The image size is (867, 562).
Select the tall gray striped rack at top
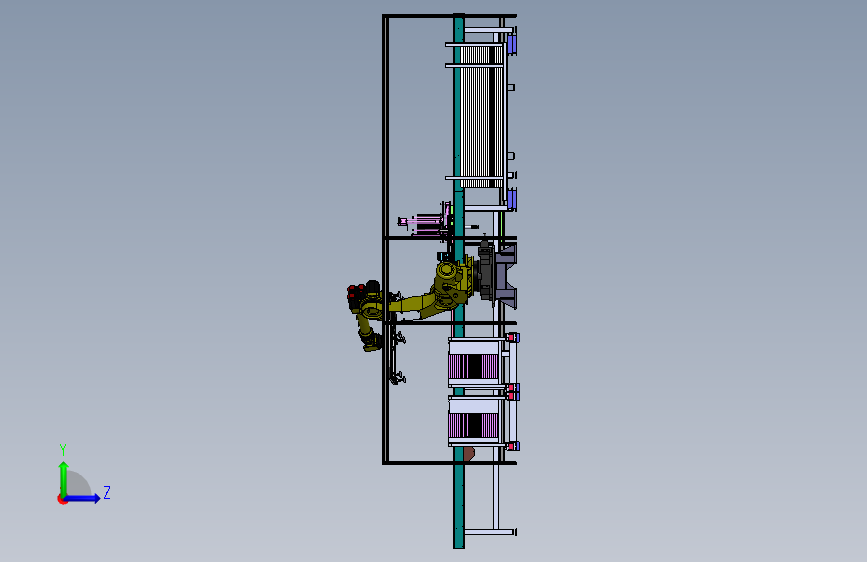[x=482, y=116]
